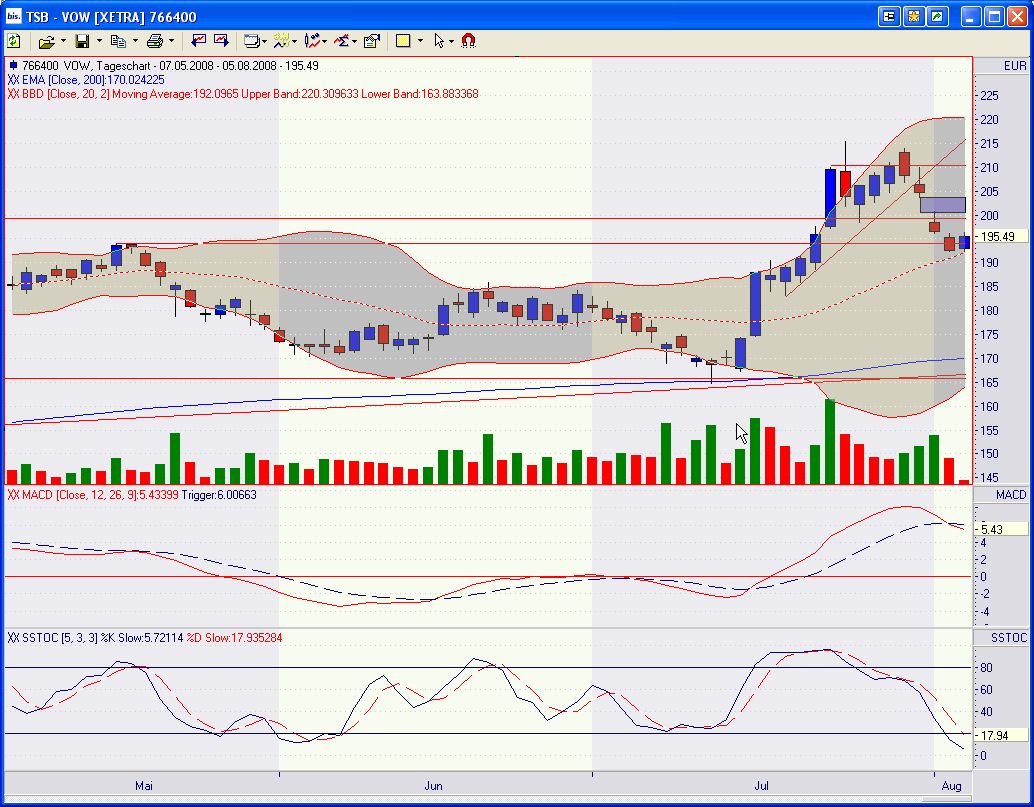Viewport: 1034px width, 807px height.
Task: Click the 'Mai' month label on time axis
Action: click(x=144, y=785)
